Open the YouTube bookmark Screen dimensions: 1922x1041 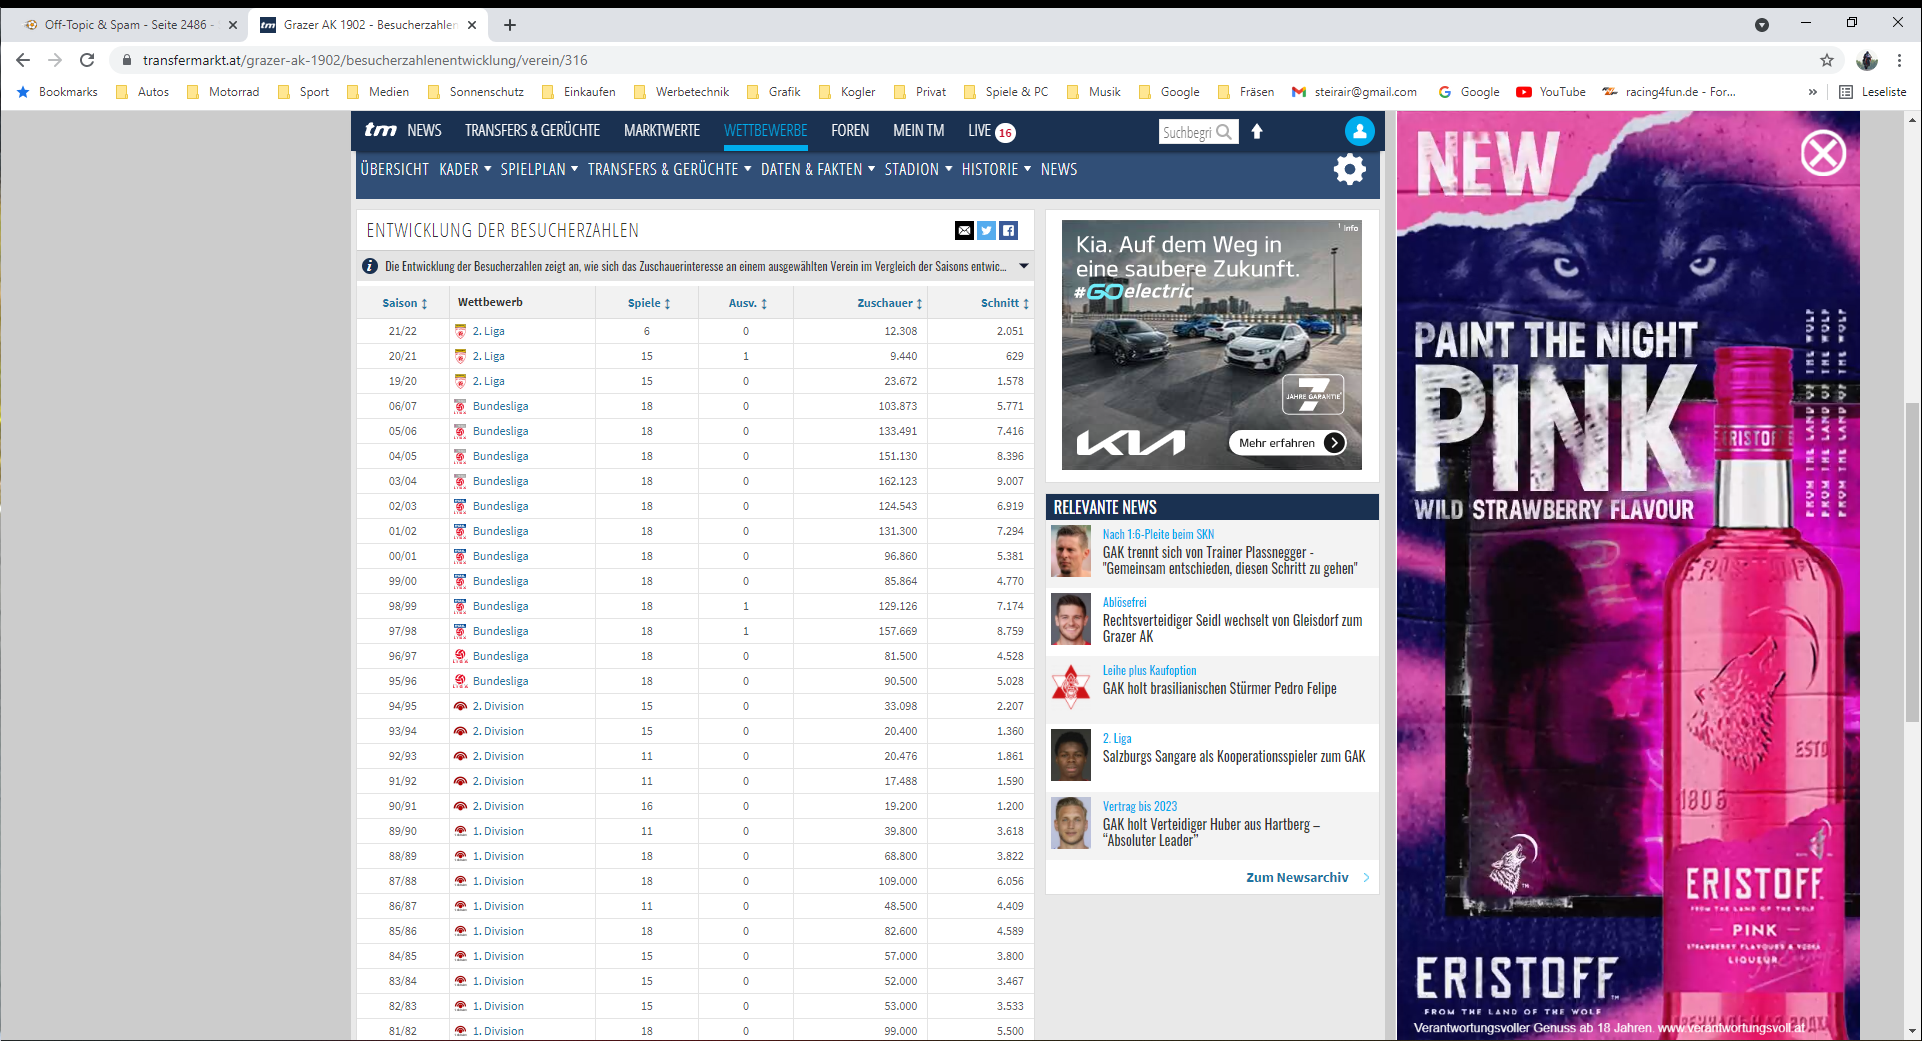pos(1551,92)
